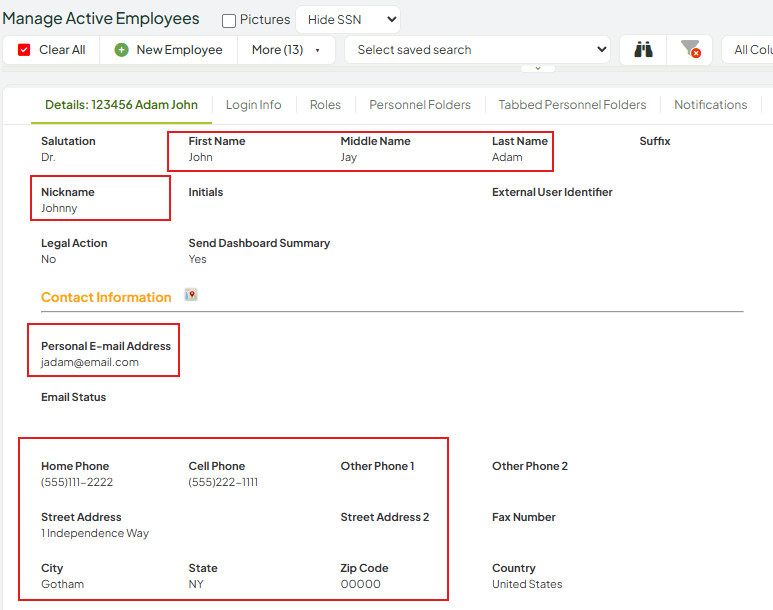Click the Country value United States
The image size is (773, 610).
pyautogui.click(x=527, y=584)
